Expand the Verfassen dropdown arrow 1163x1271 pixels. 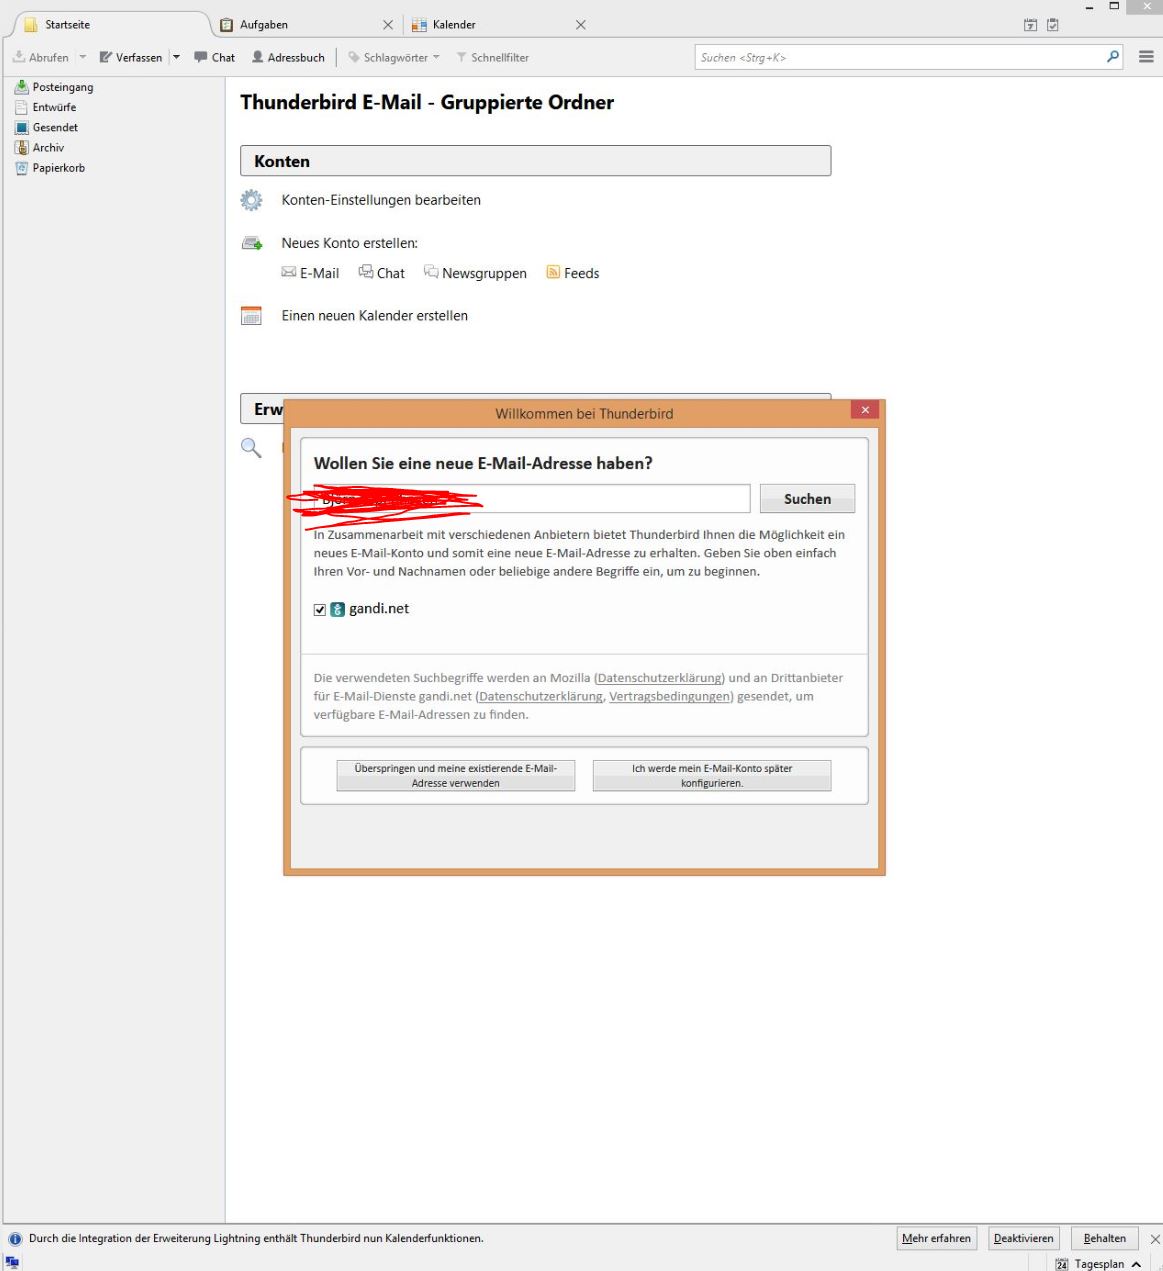(x=176, y=57)
